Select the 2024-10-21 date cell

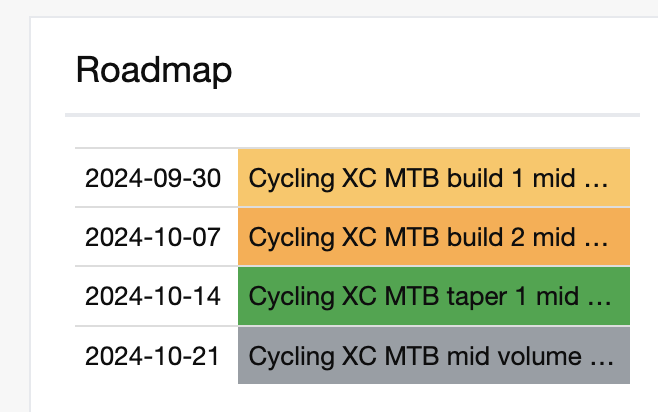[x=153, y=356]
